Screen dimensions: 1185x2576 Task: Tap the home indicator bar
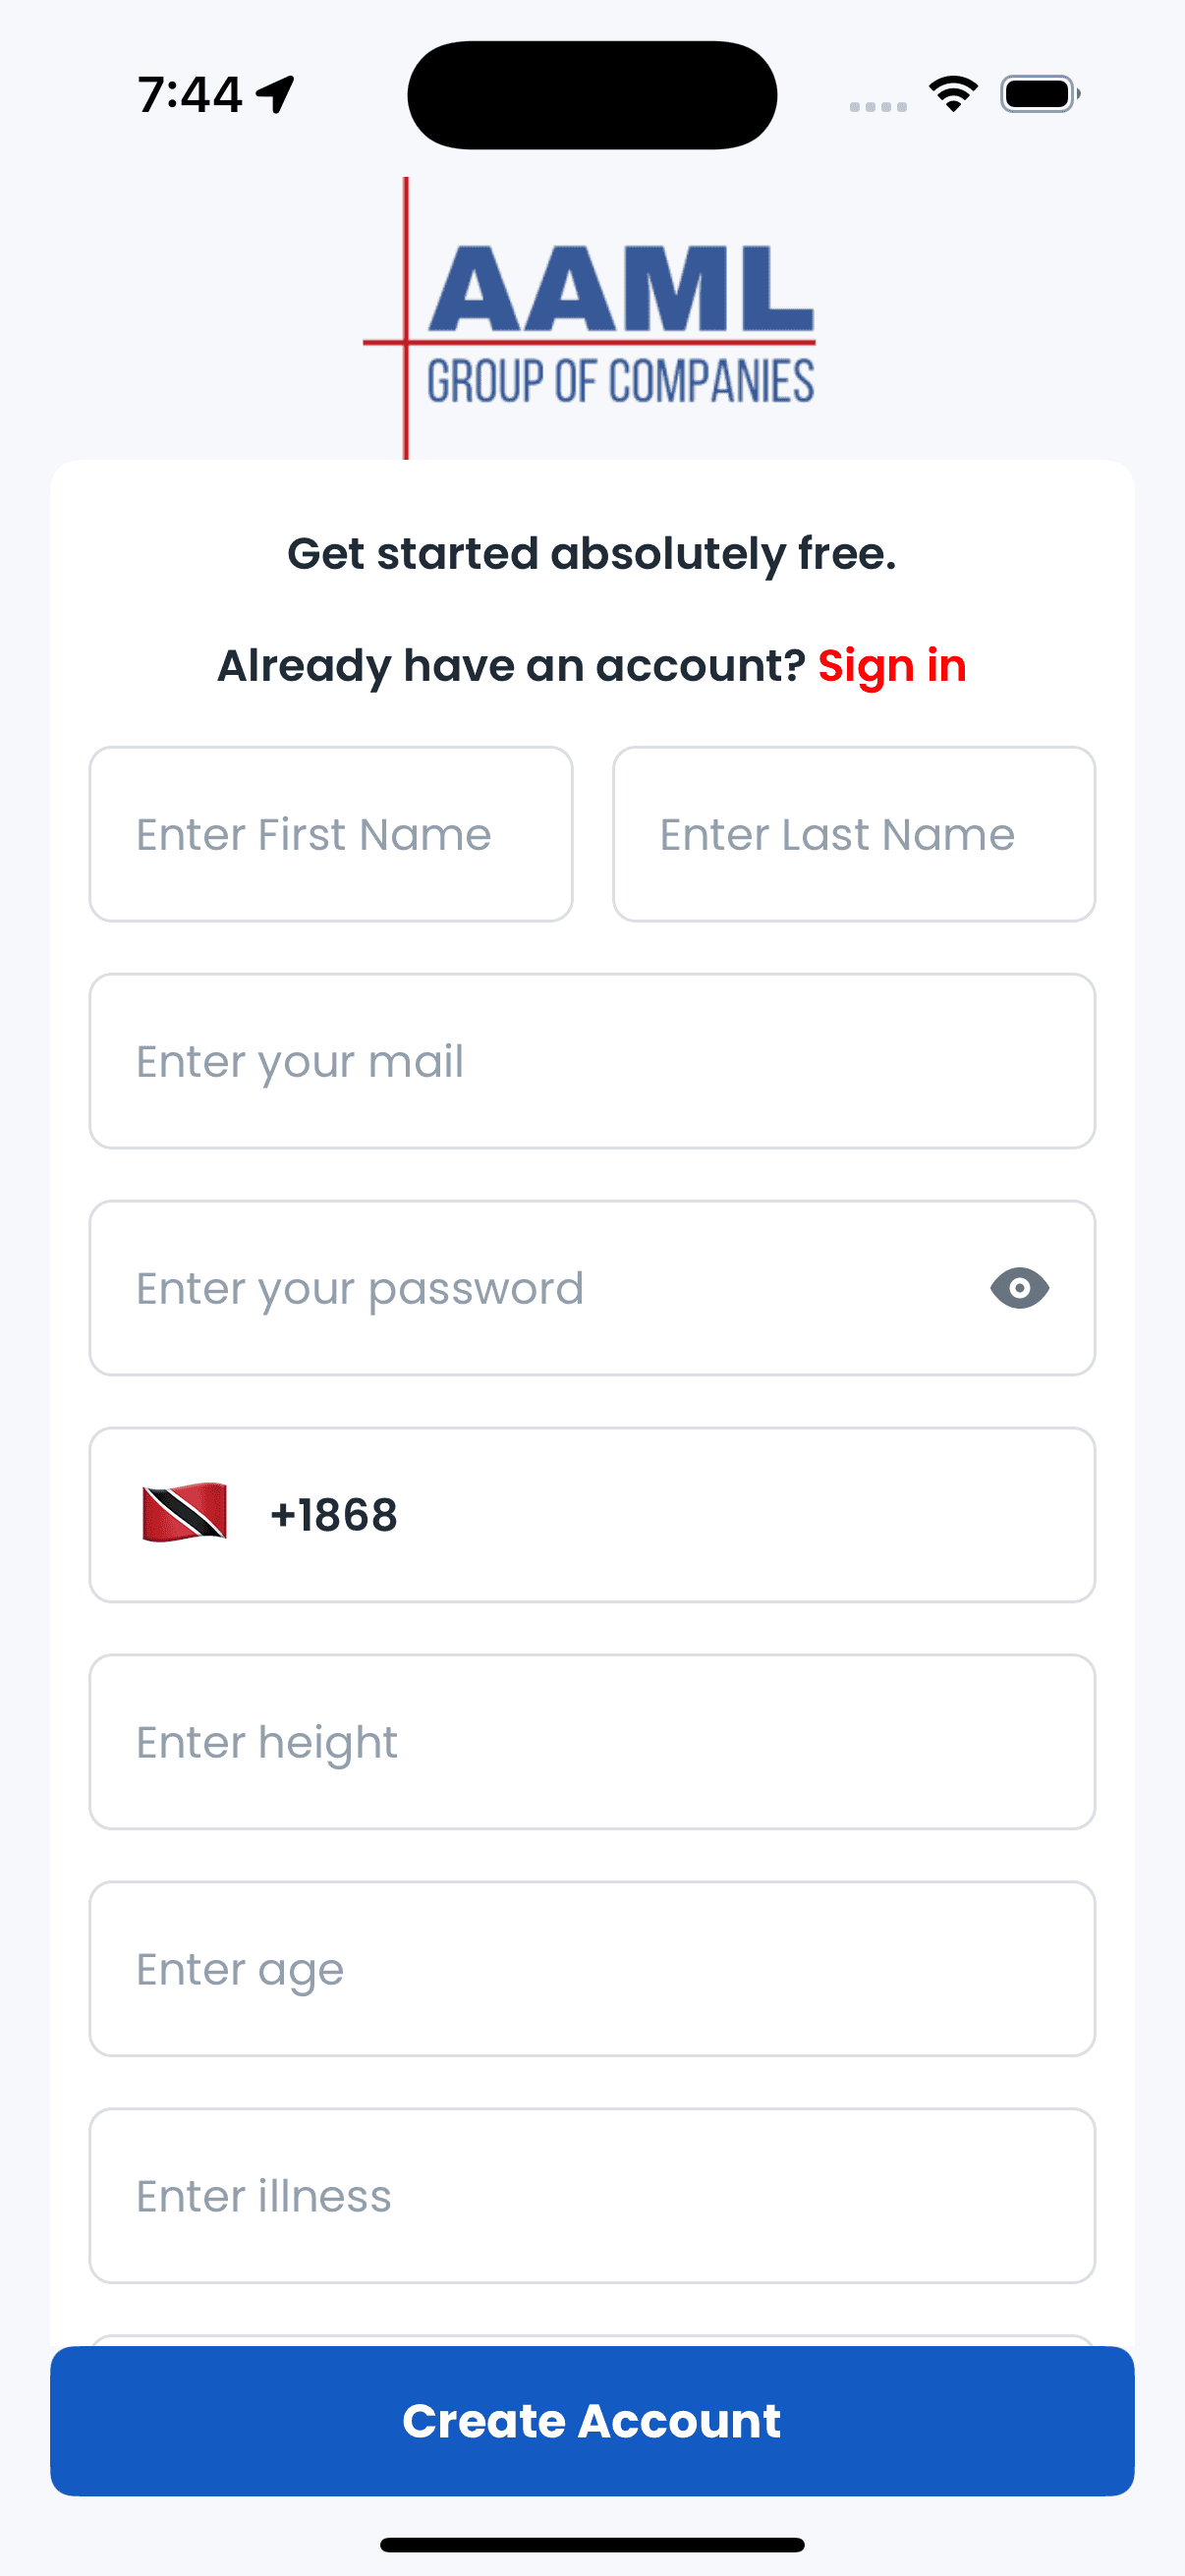coord(592,2545)
